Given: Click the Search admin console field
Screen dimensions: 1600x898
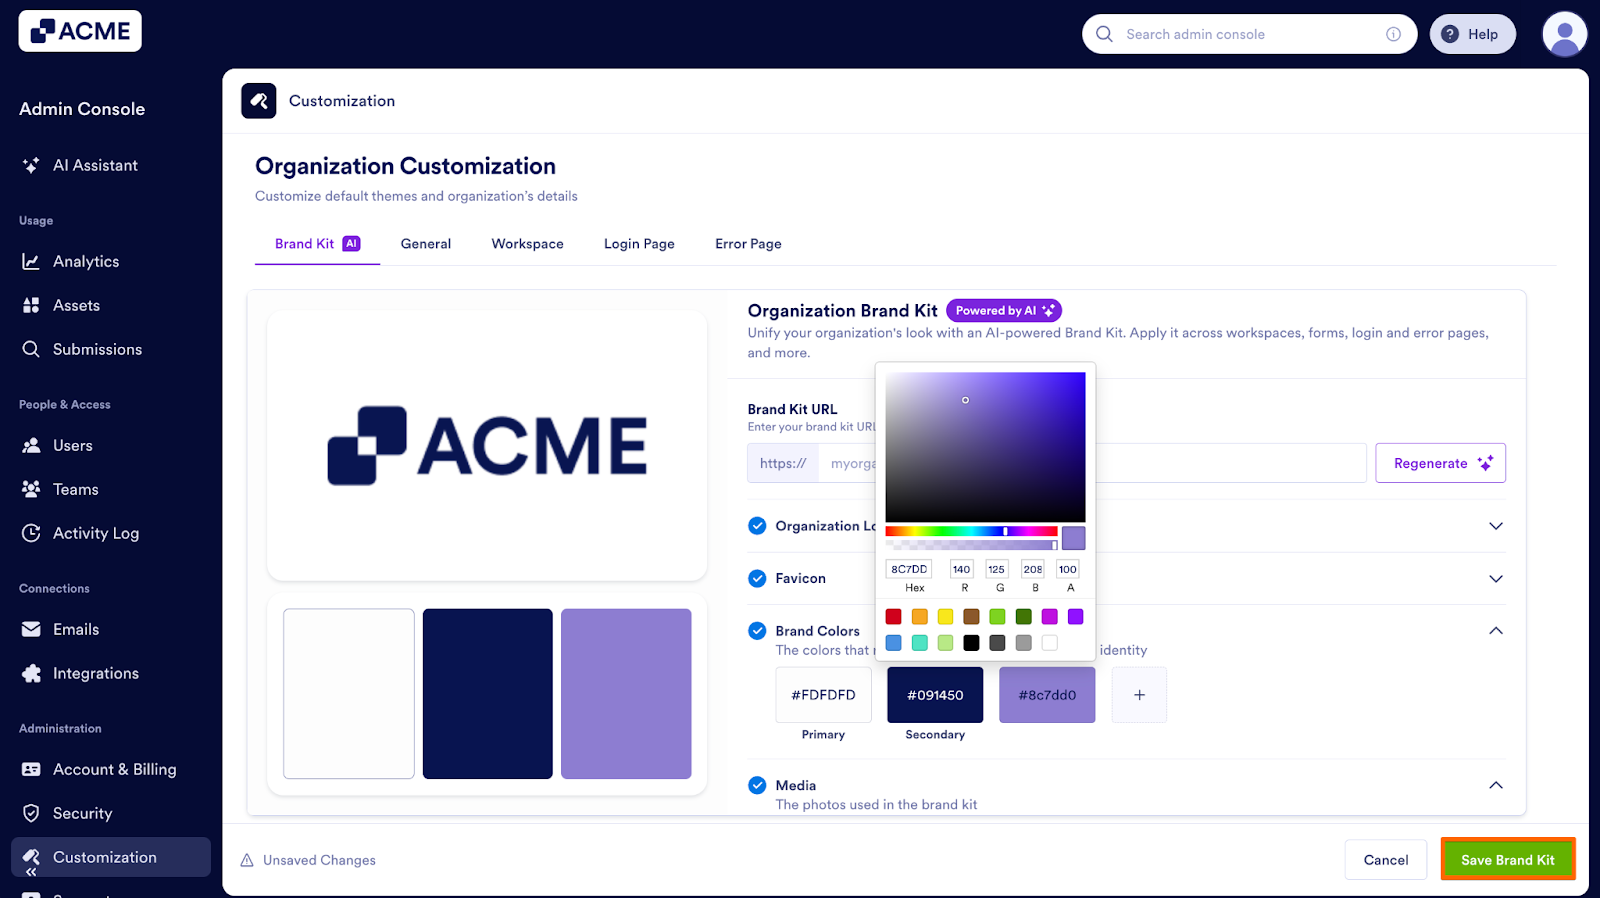Looking at the screenshot, I should [x=1250, y=34].
